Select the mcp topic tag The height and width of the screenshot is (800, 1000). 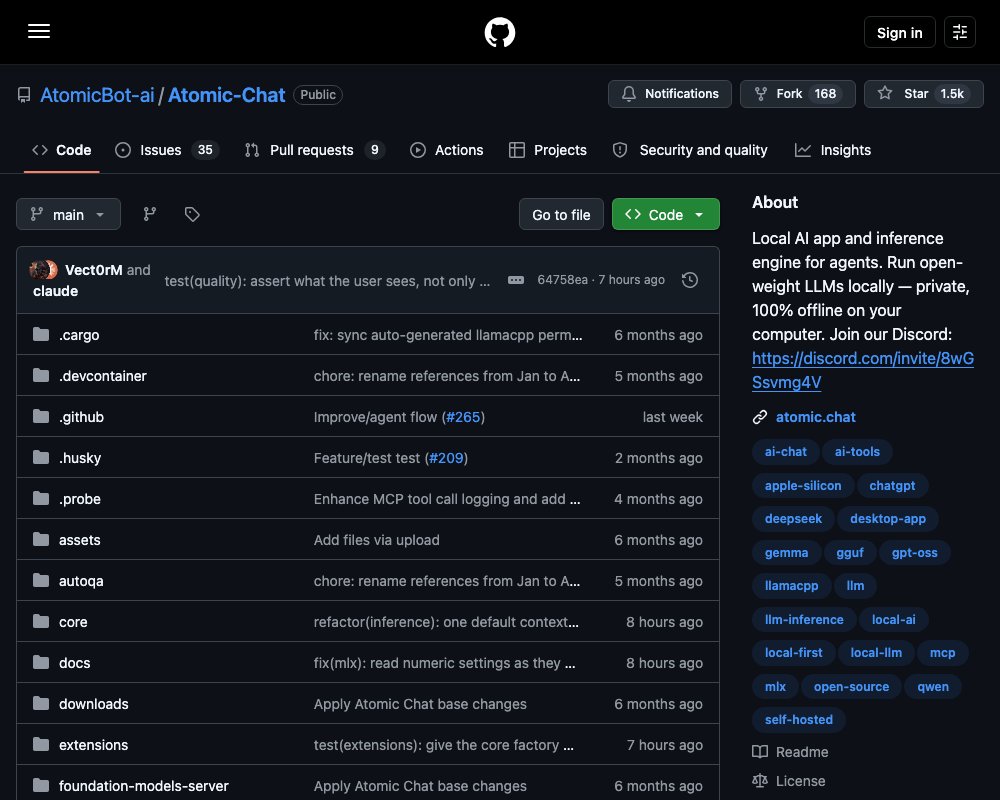(x=942, y=653)
